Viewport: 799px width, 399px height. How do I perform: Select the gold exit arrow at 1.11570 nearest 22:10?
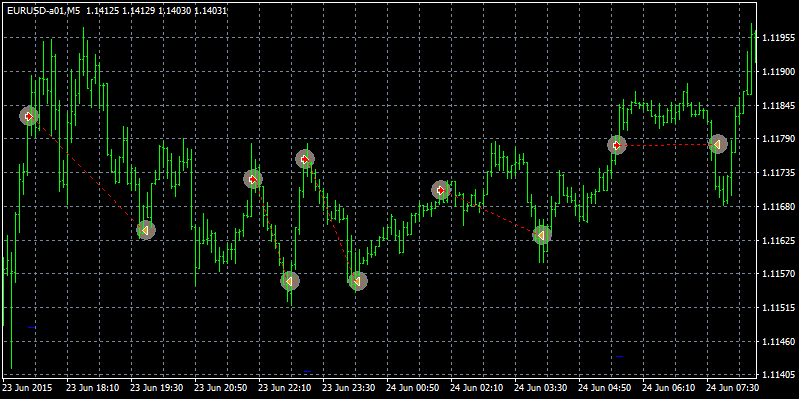(289, 281)
